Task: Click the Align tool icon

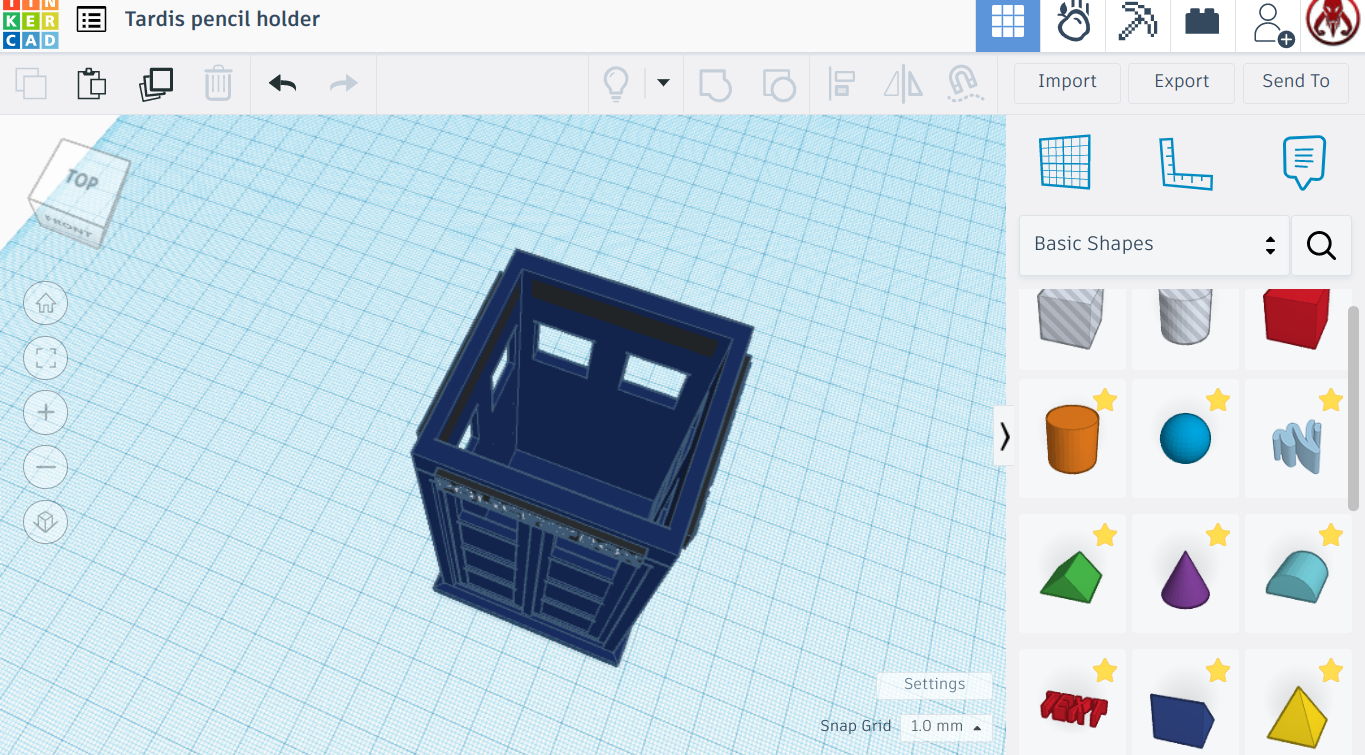Action: (842, 84)
